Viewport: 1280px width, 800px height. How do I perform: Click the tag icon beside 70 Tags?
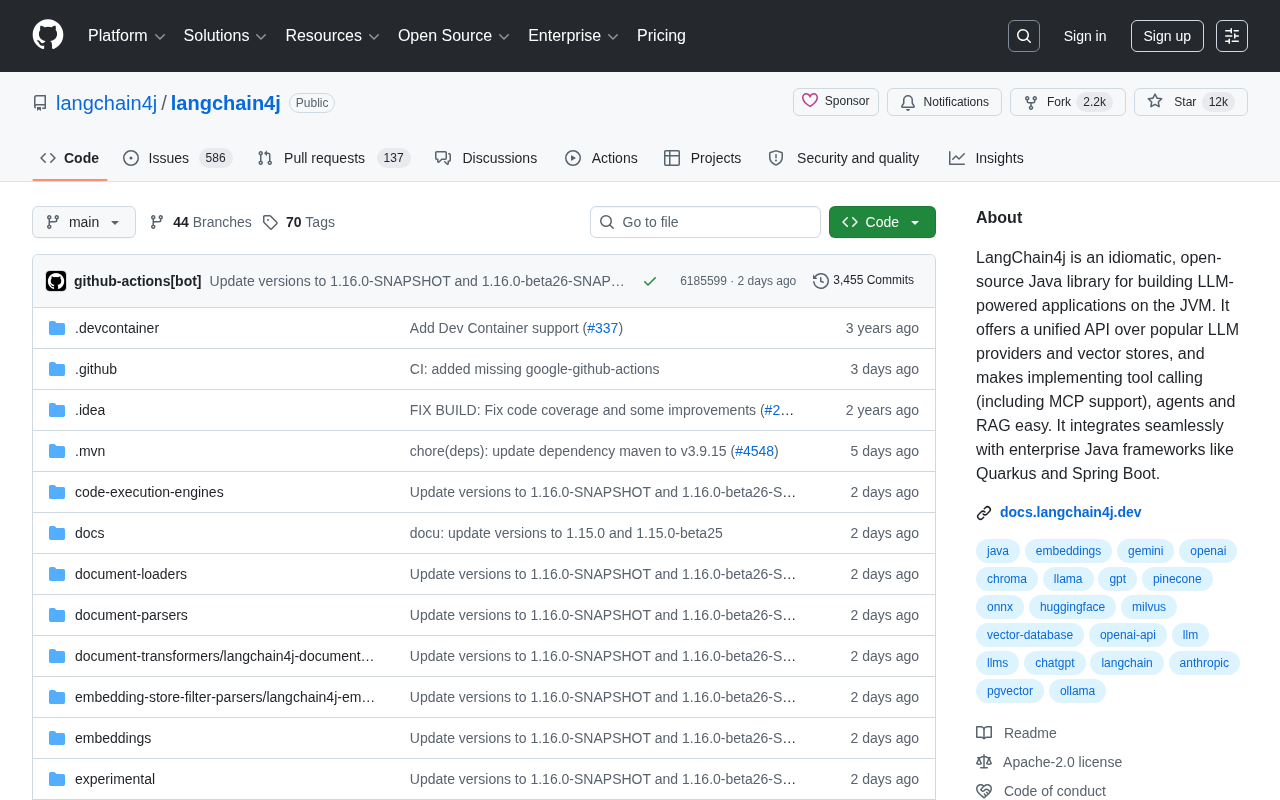point(270,222)
